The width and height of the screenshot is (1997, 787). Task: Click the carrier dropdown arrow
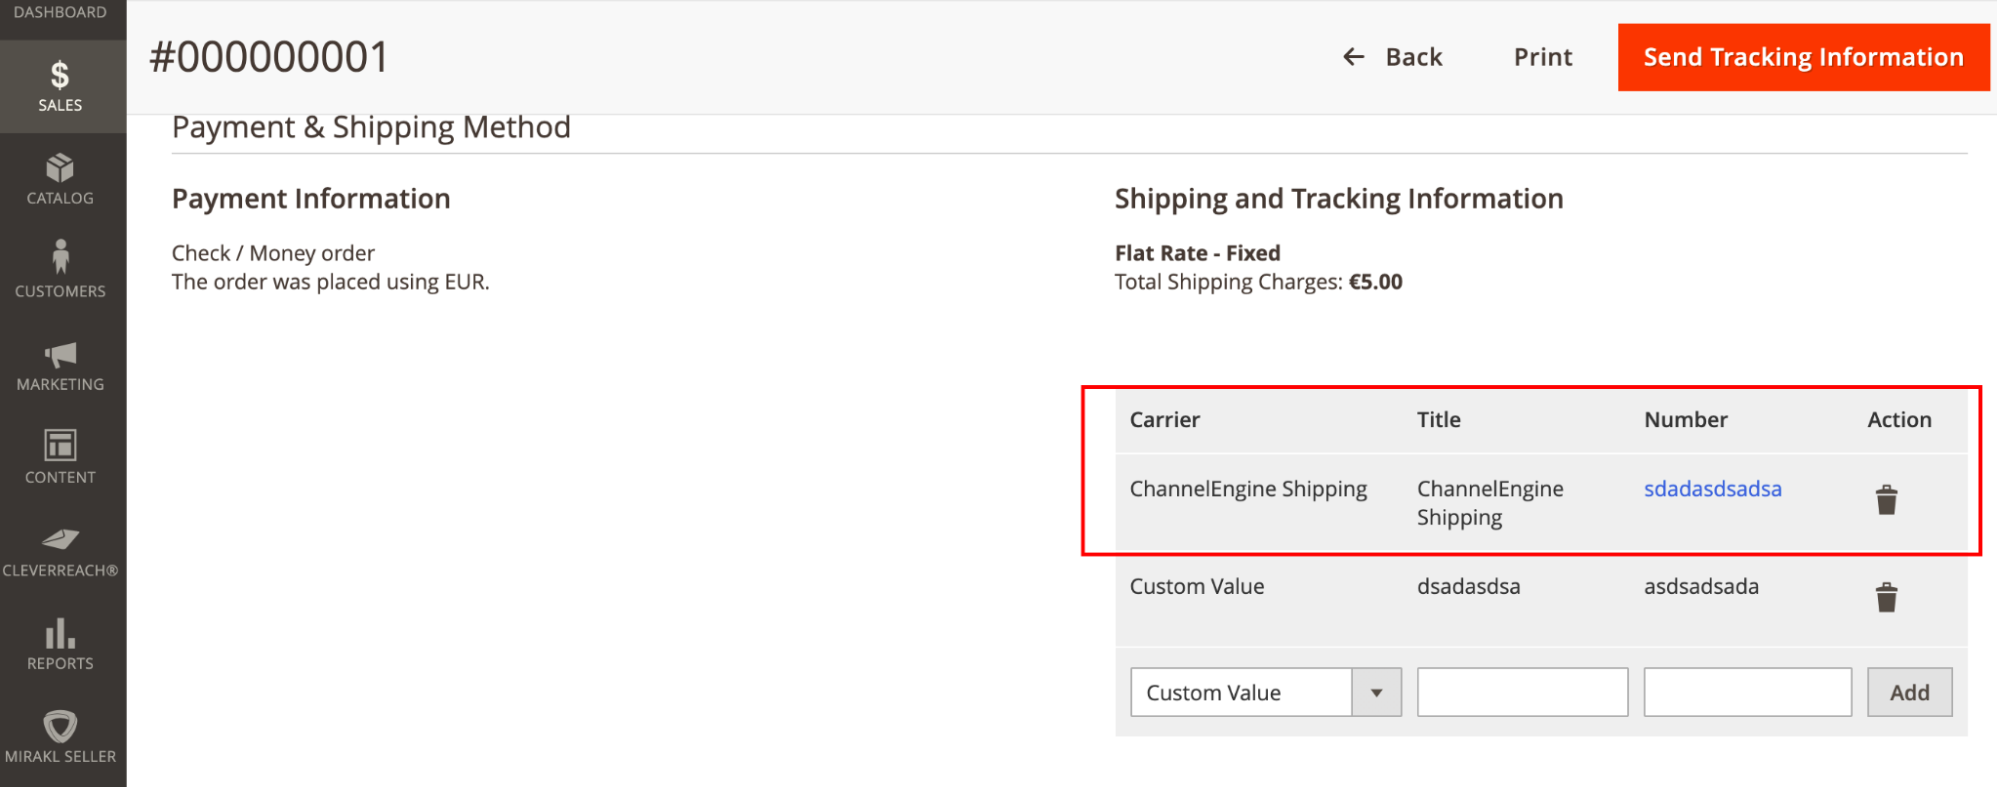[x=1377, y=692]
